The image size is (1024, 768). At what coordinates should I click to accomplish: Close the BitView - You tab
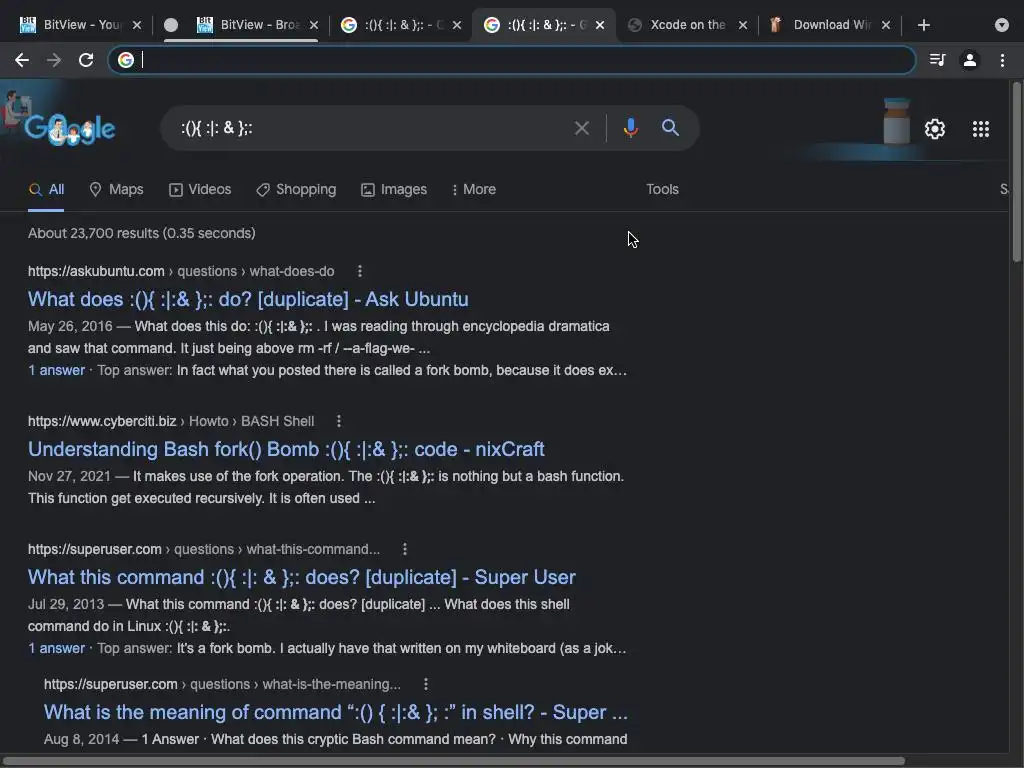pos(136,25)
